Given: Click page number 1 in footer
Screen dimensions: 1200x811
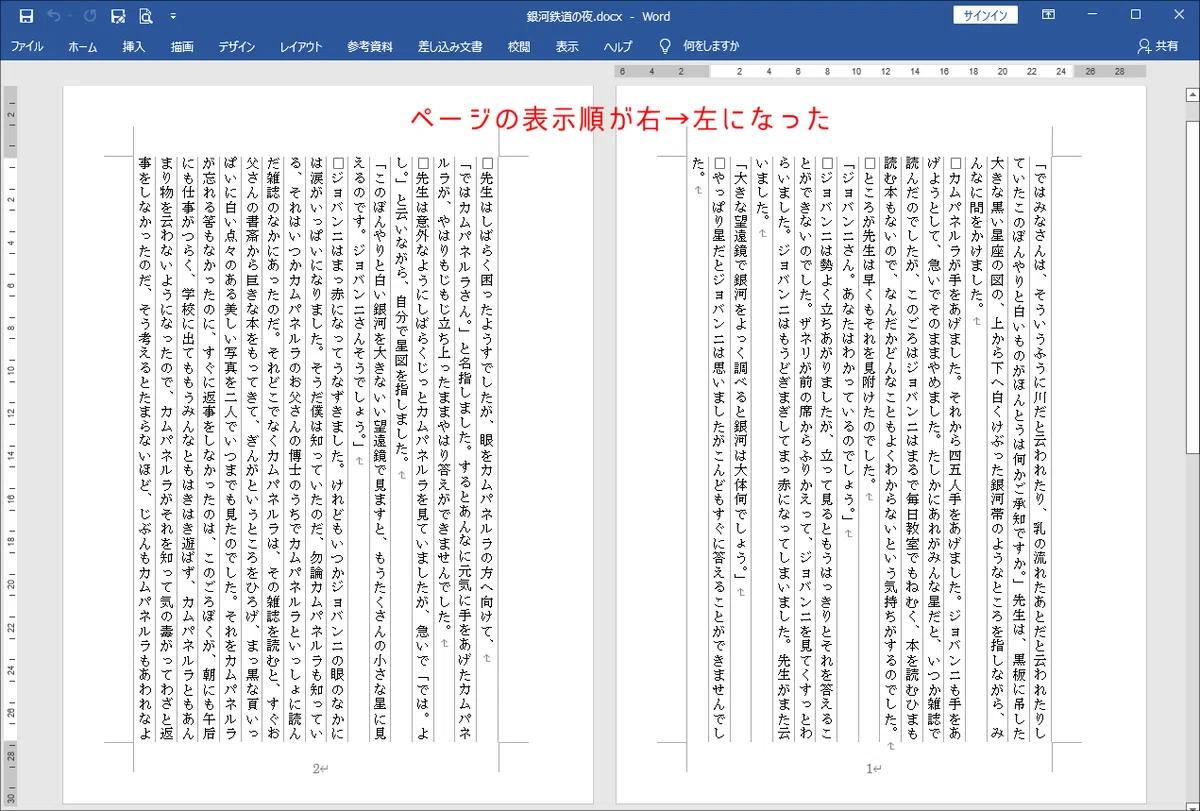Looking at the screenshot, I should pyautogui.click(x=871, y=769).
